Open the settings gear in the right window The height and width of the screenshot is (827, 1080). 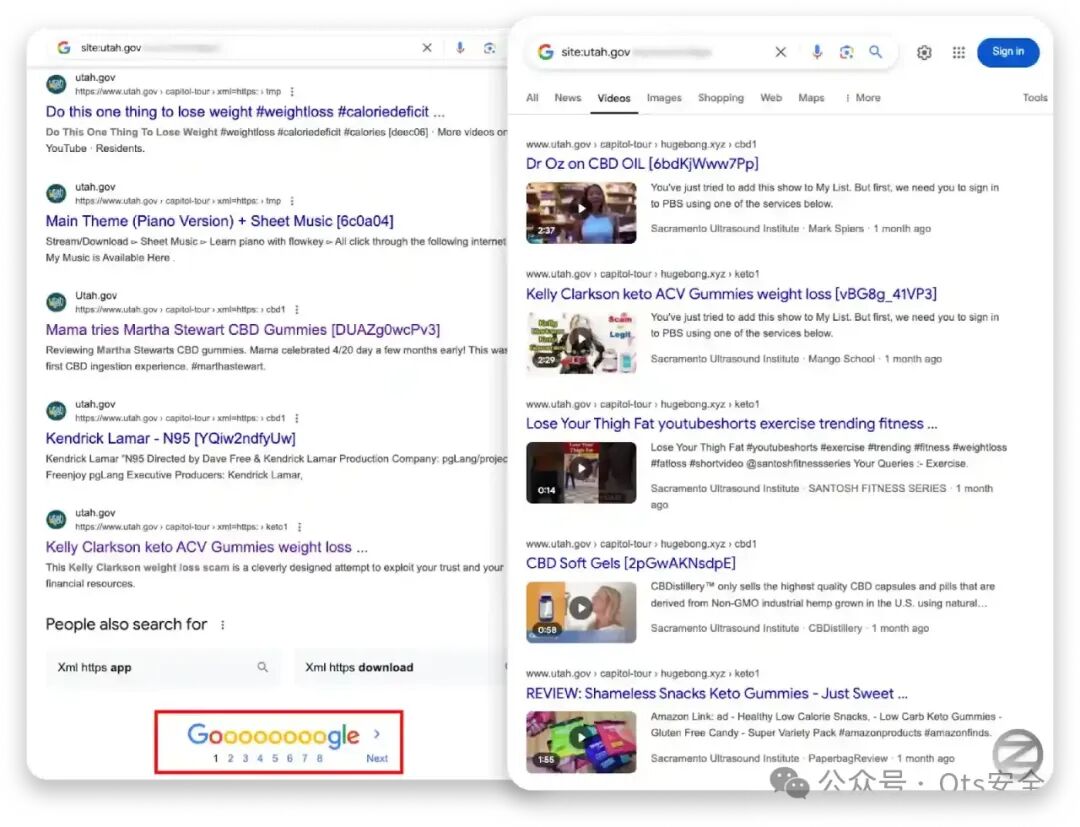coord(924,52)
